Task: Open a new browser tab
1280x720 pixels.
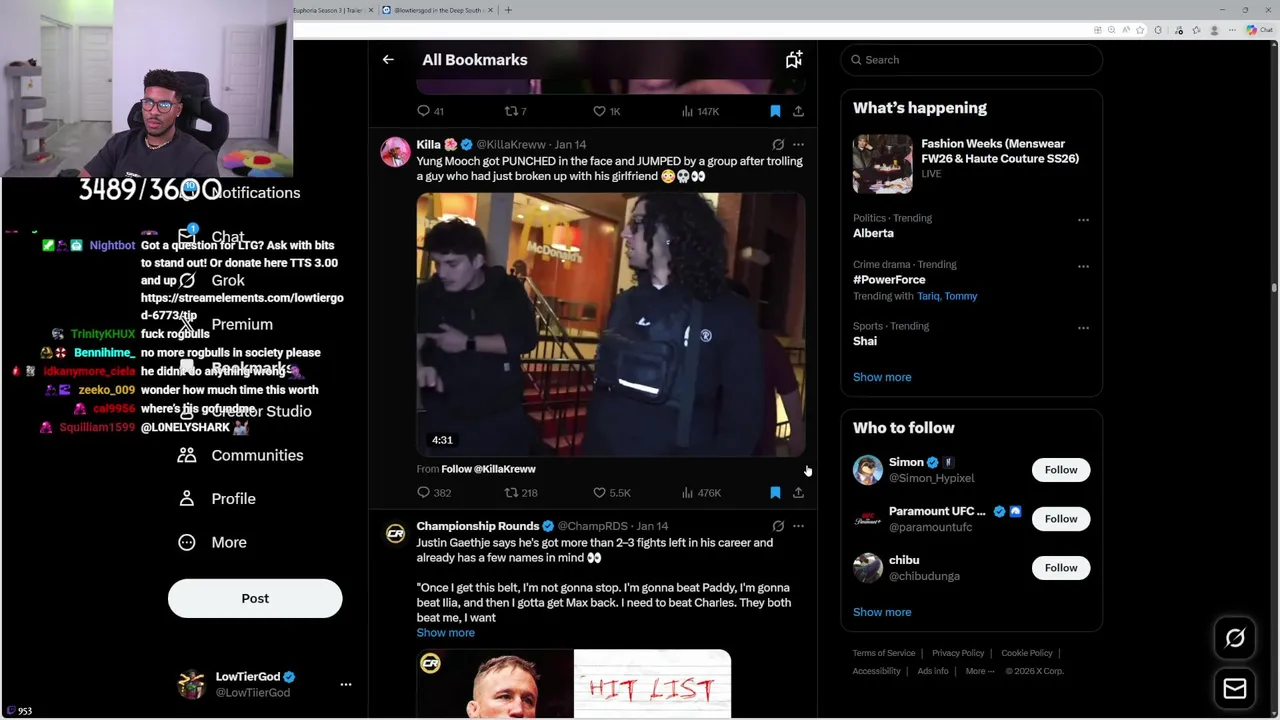Action: click(508, 10)
